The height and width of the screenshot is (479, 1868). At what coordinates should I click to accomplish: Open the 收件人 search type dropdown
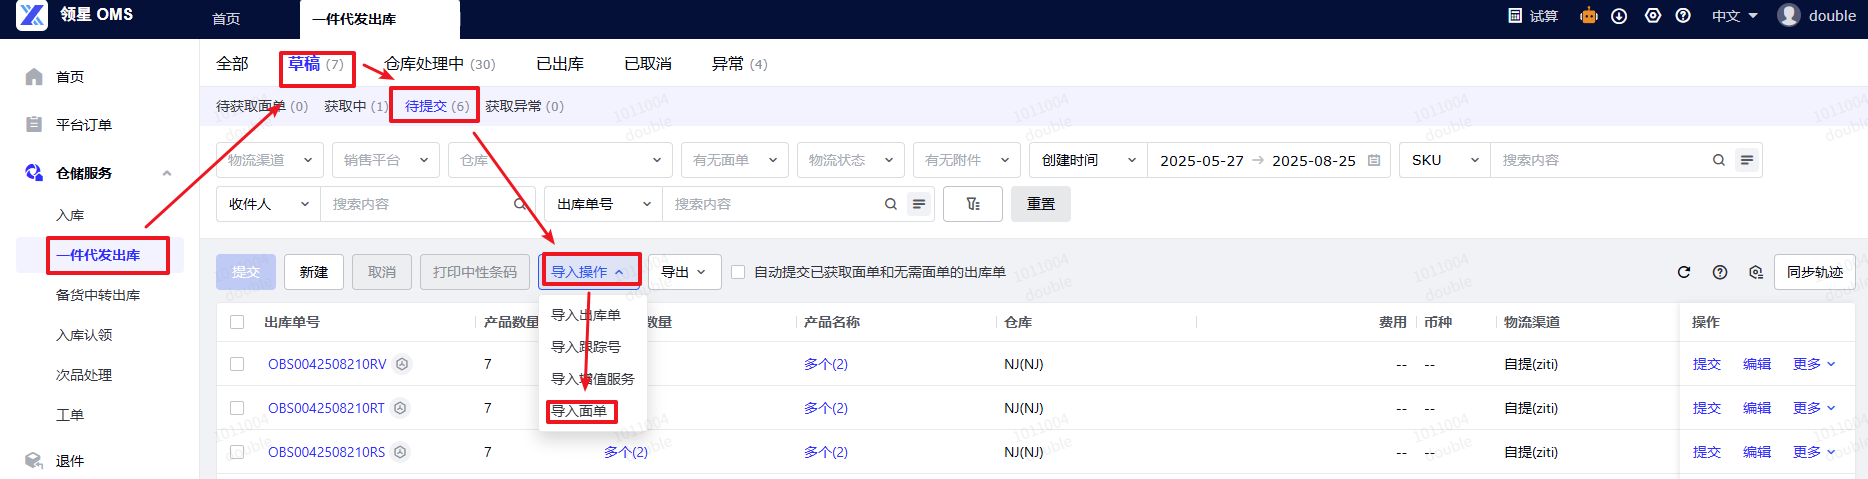pyautogui.click(x=269, y=204)
